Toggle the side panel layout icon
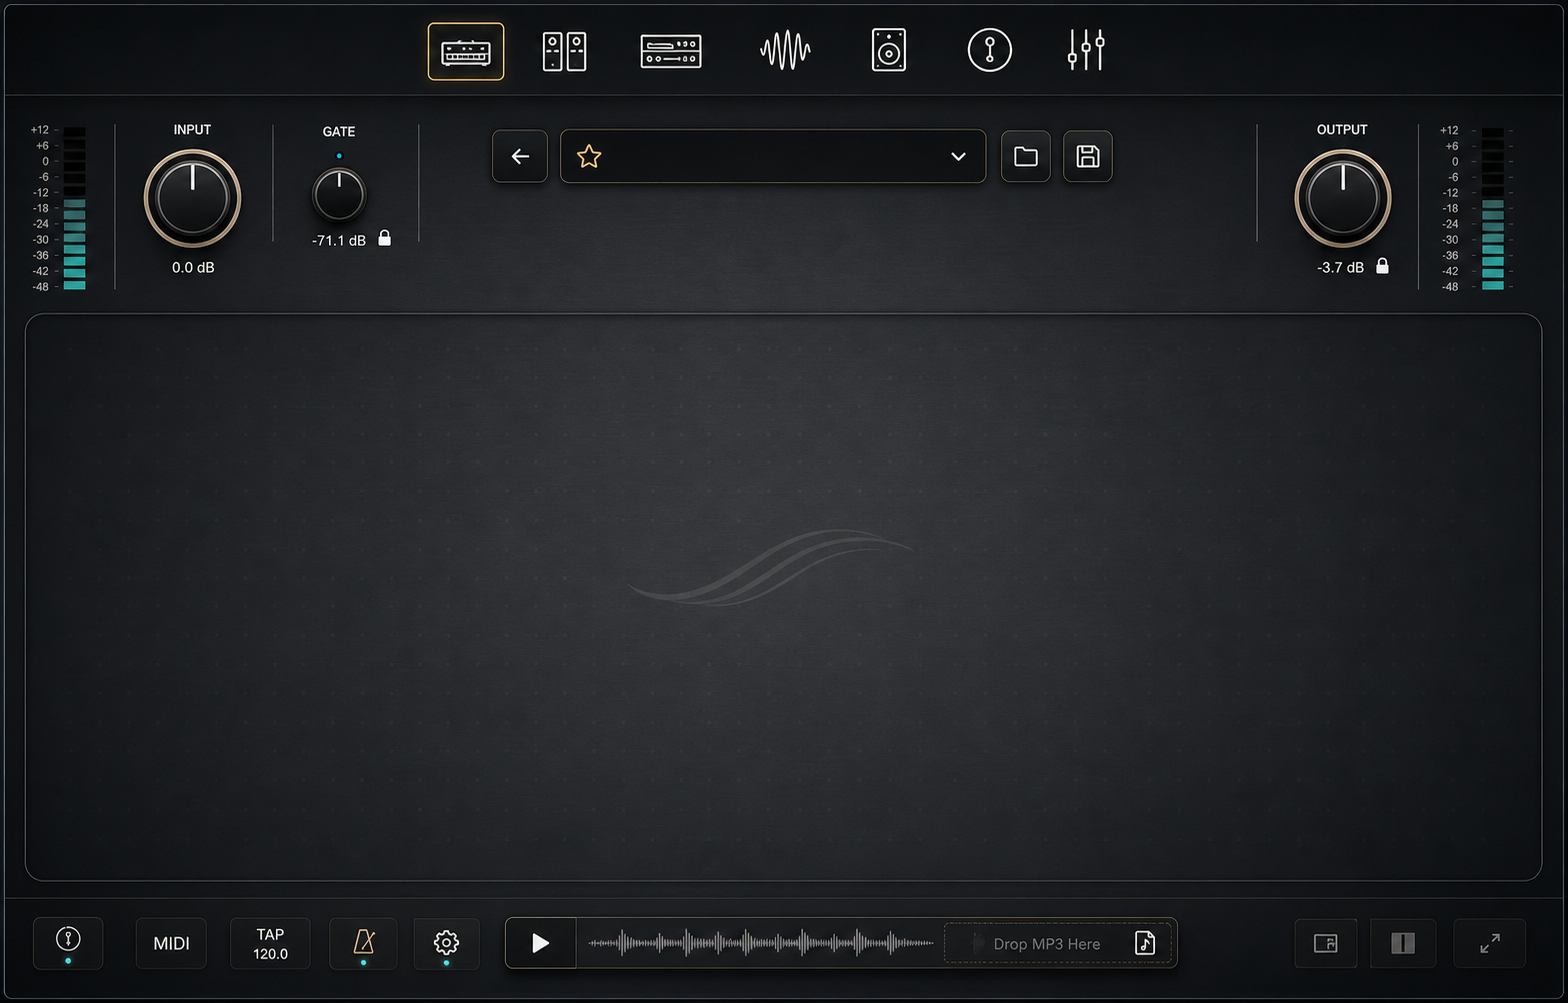The width and height of the screenshot is (1568, 1003). click(1403, 943)
